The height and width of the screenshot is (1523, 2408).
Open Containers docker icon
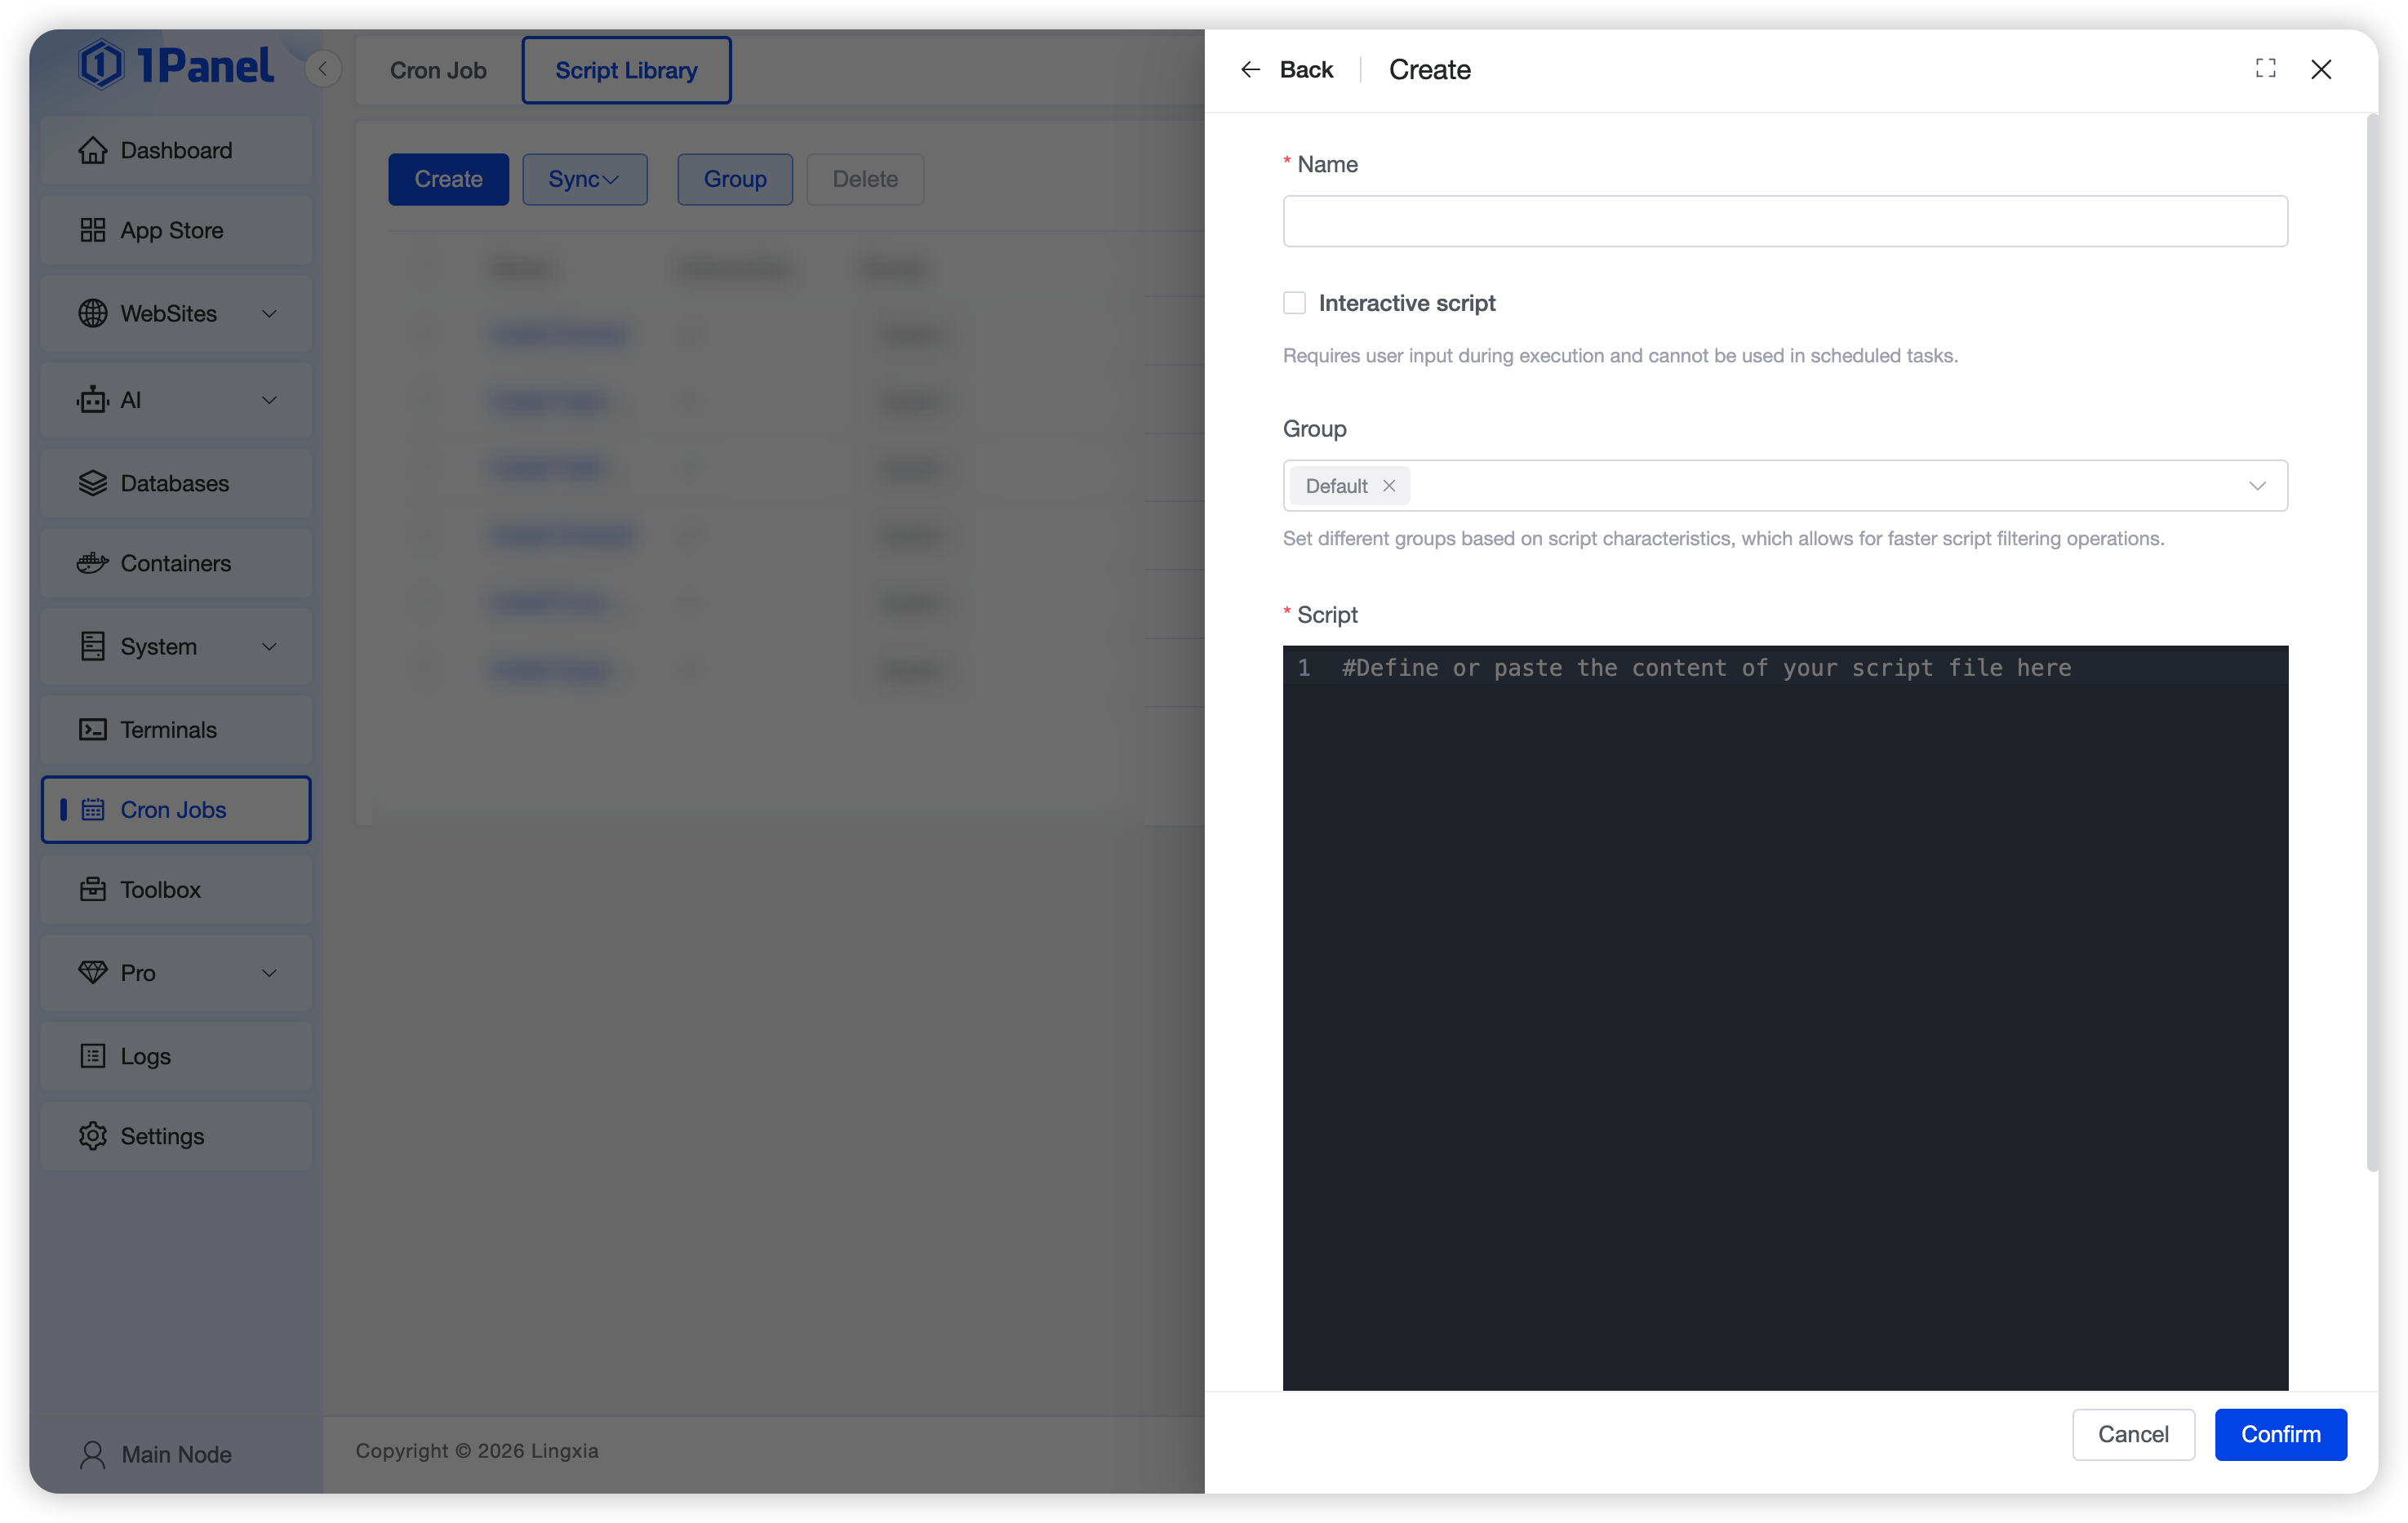[x=92, y=563]
